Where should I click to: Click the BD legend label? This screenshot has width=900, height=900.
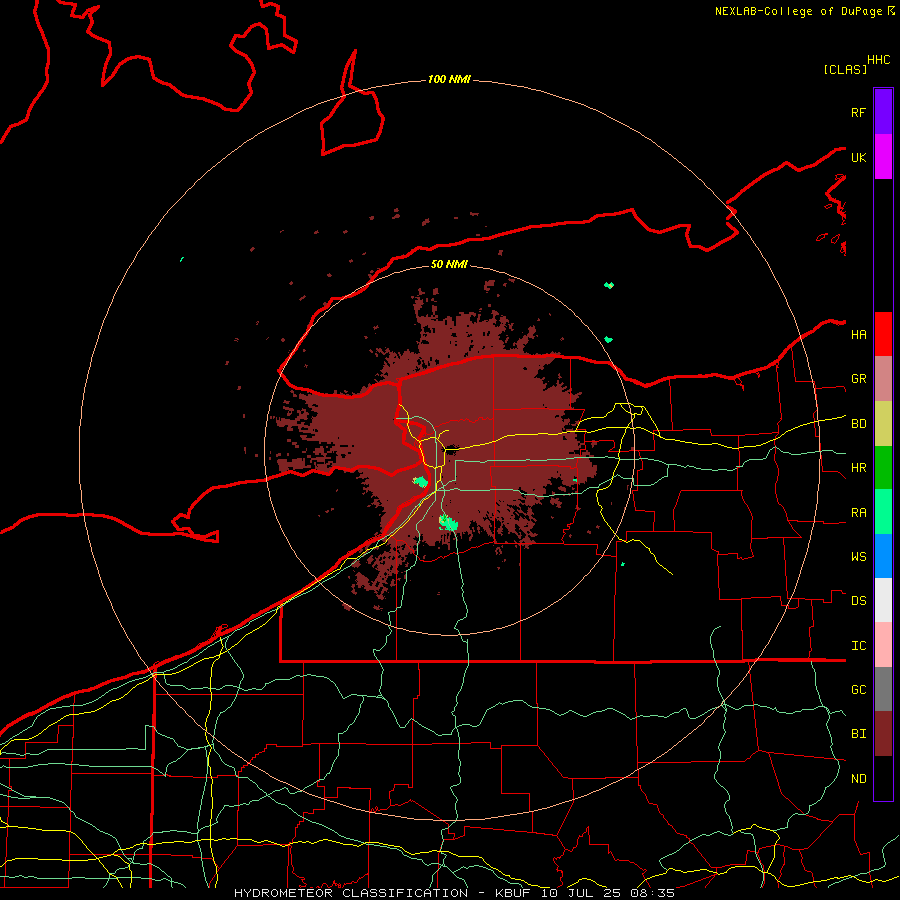(x=858, y=424)
